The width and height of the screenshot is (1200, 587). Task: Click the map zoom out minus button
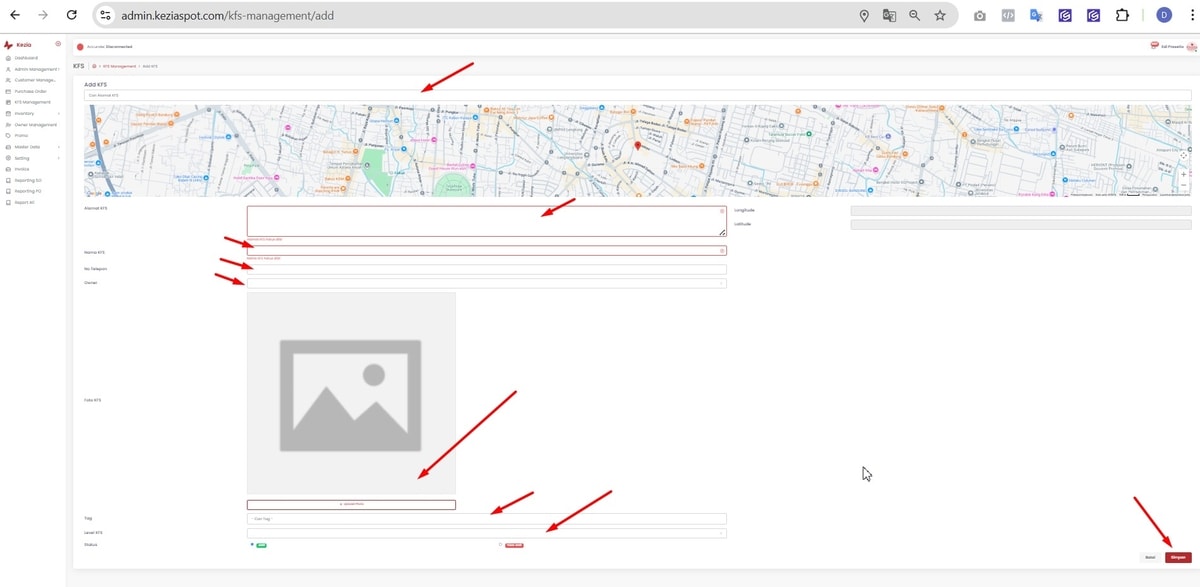pyautogui.click(x=1184, y=185)
